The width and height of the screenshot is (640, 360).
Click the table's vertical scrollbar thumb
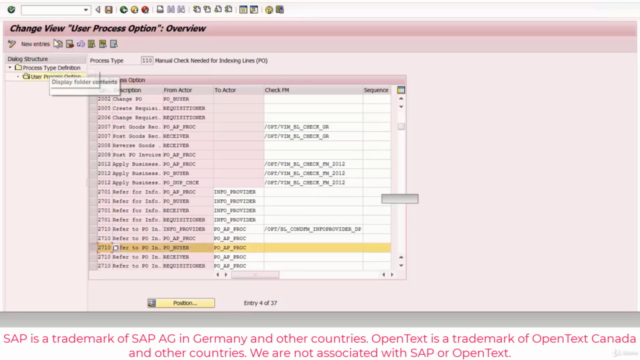tap(401, 127)
